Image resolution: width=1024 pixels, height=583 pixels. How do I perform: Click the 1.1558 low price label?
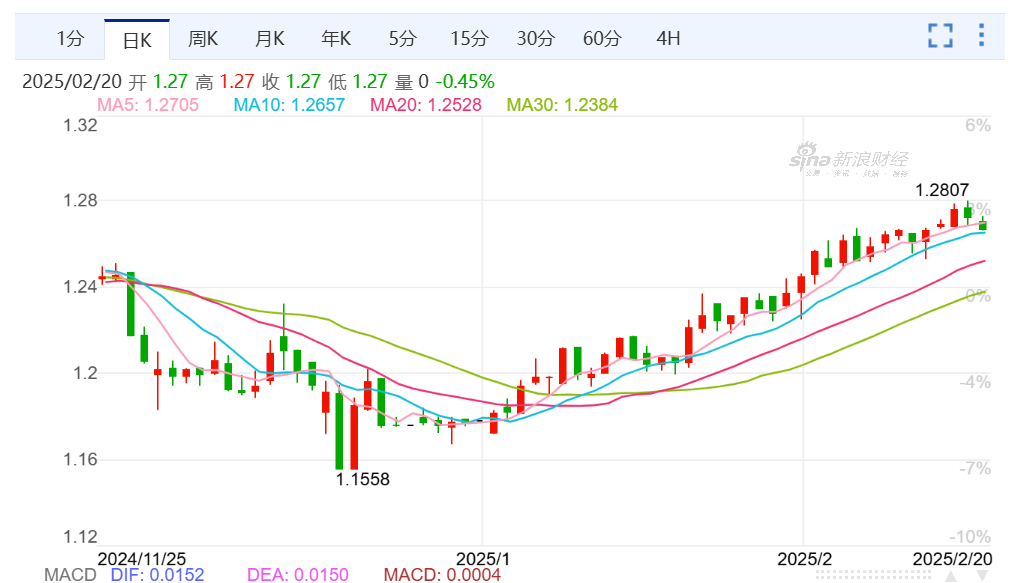362,479
